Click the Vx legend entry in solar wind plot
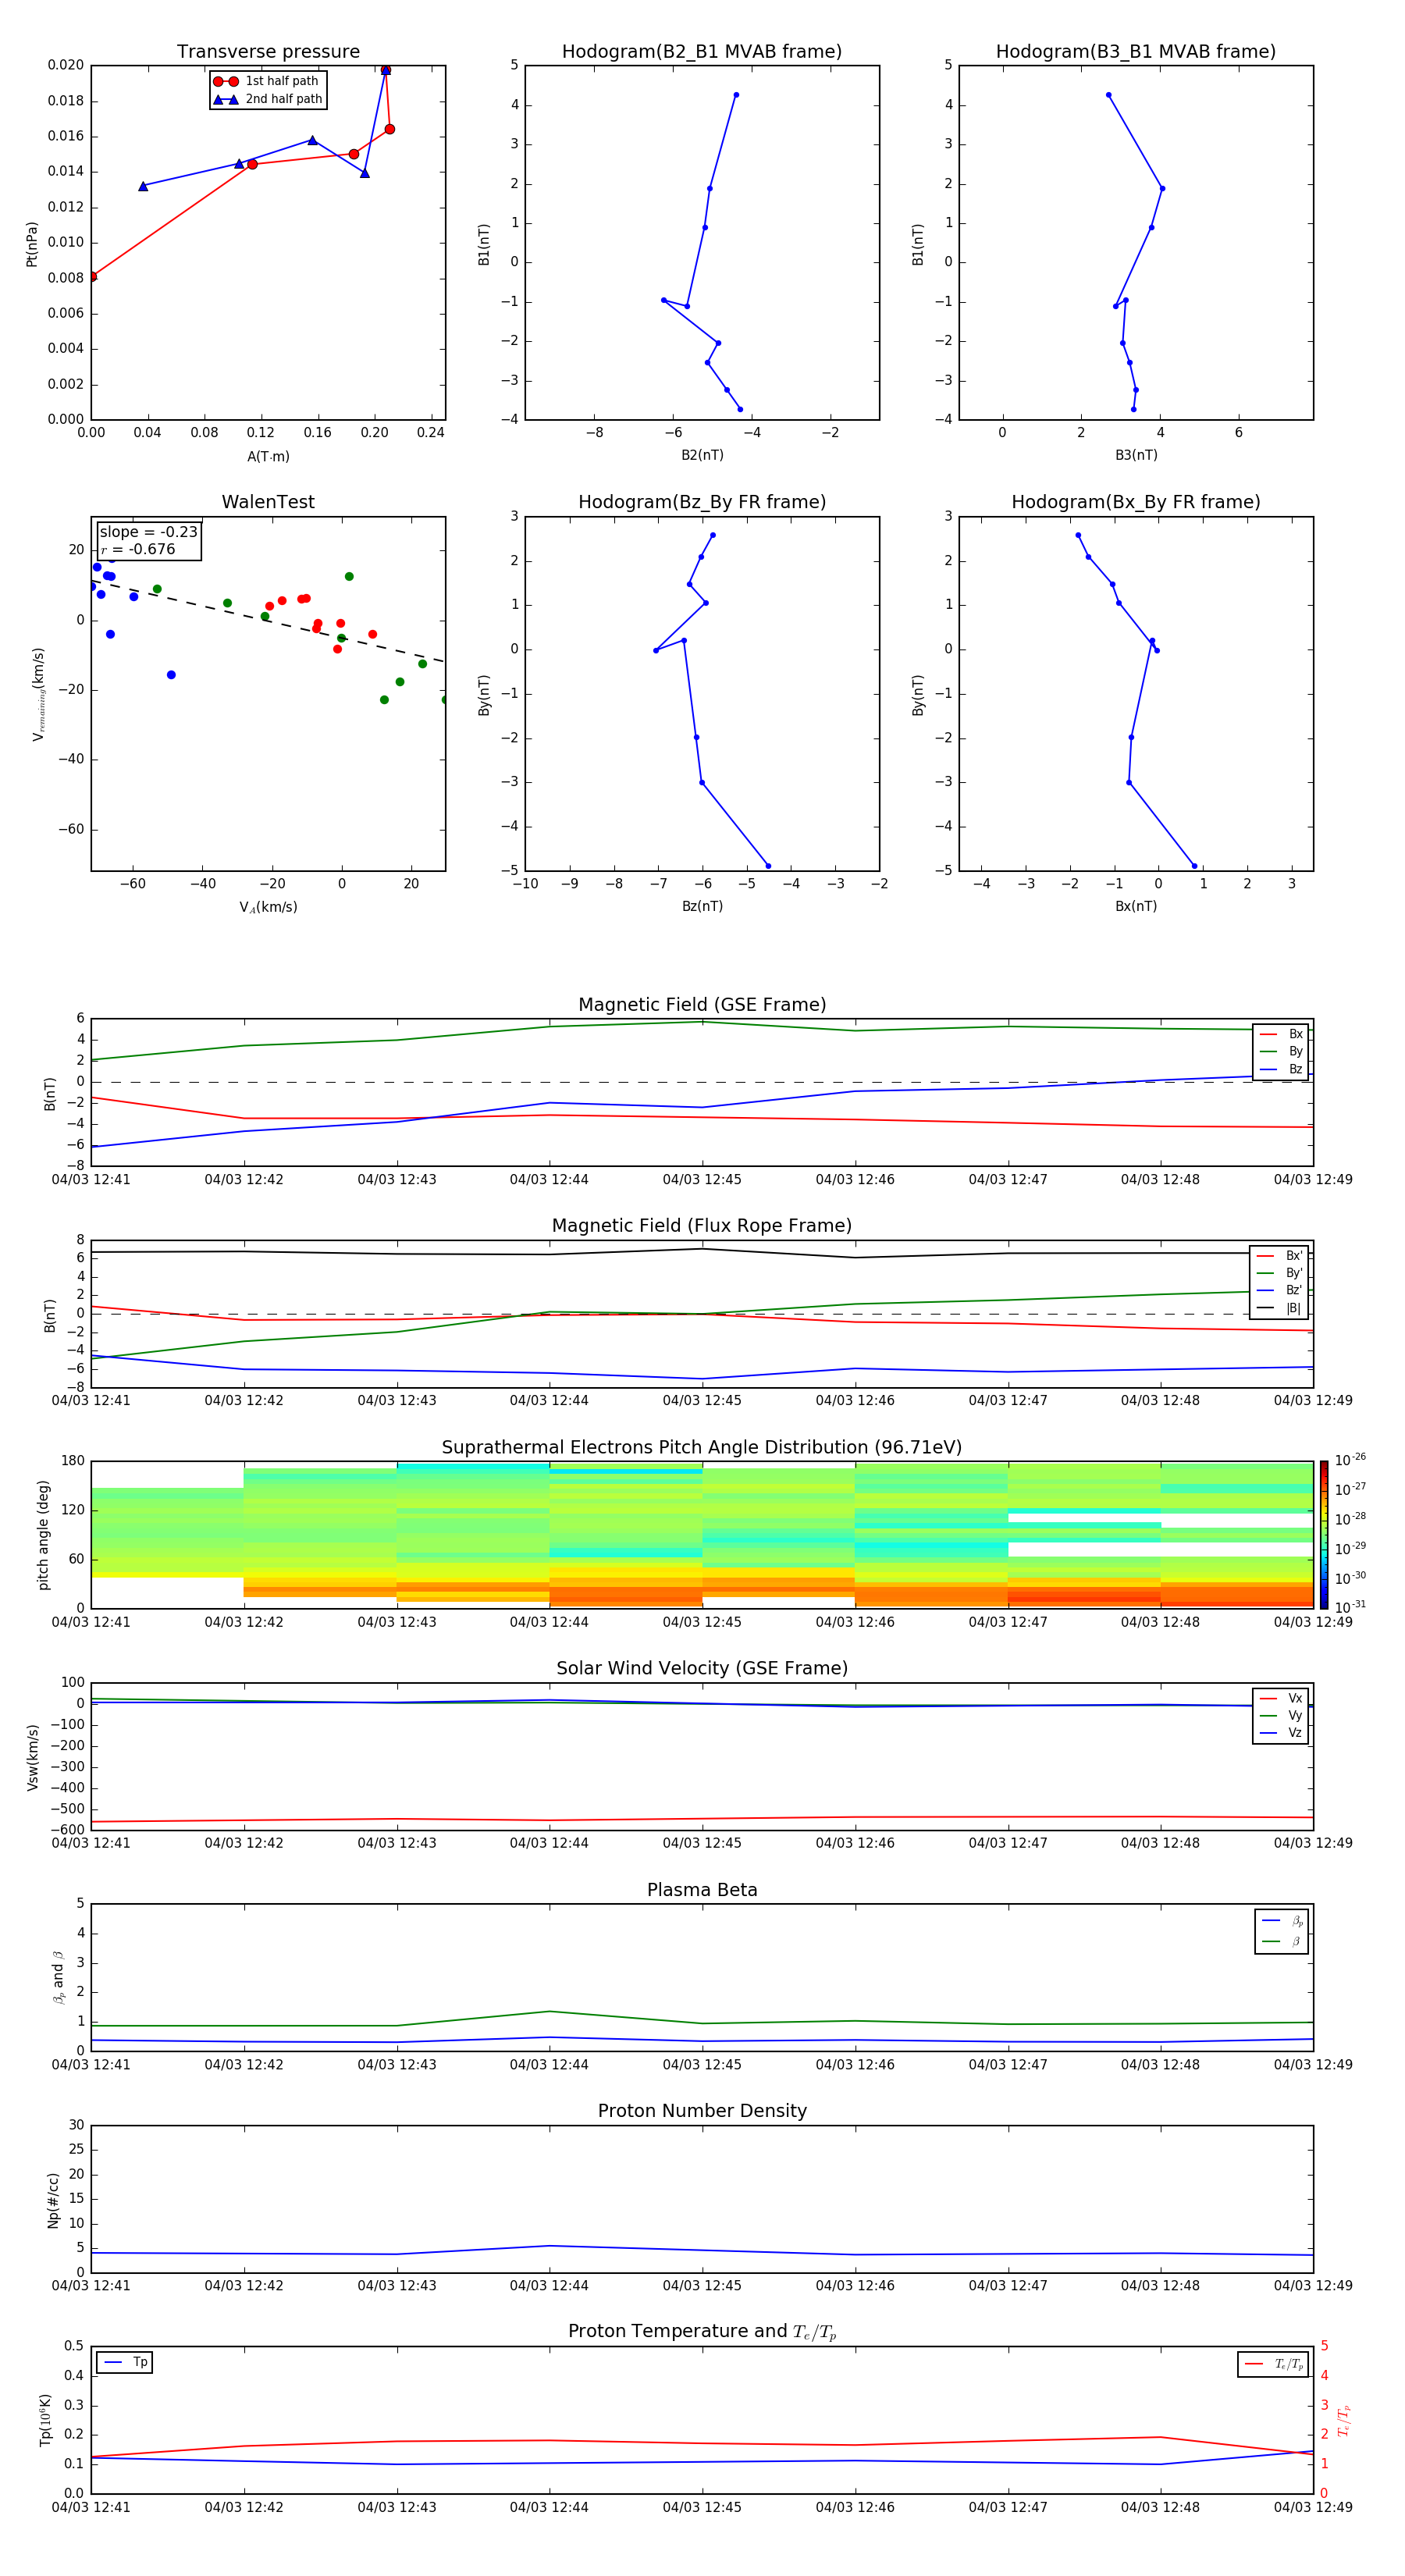Screen dimensions: 1405x2576 click(1281, 1698)
